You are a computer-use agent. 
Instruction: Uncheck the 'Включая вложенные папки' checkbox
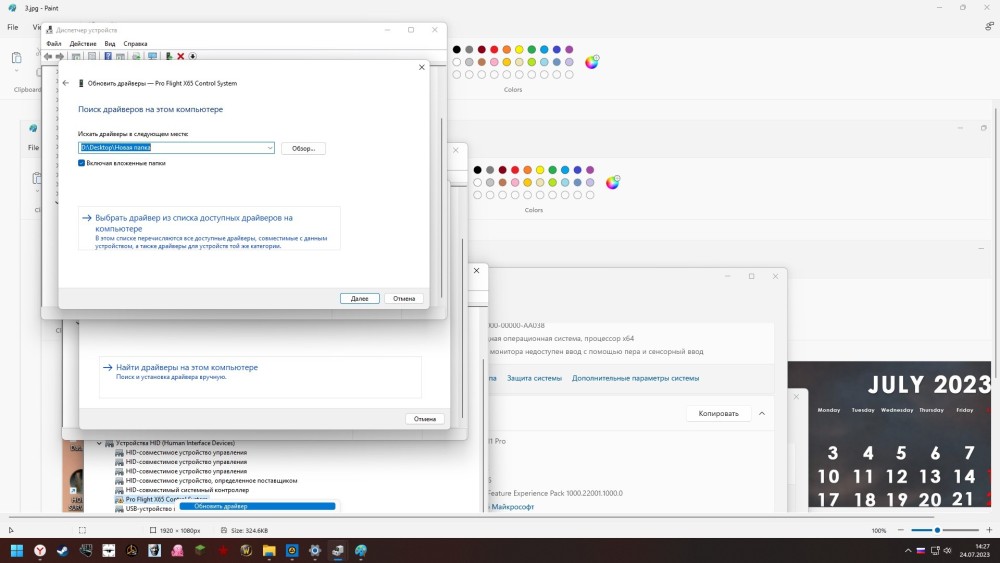point(82,162)
